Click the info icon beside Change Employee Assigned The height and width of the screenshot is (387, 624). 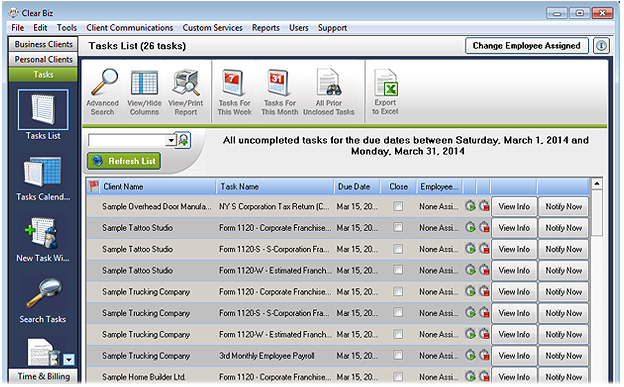coord(601,46)
